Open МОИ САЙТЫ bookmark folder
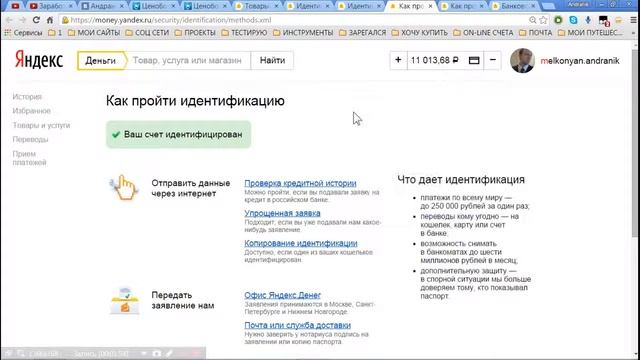Viewport: 640px width, 360px height. 94,33
